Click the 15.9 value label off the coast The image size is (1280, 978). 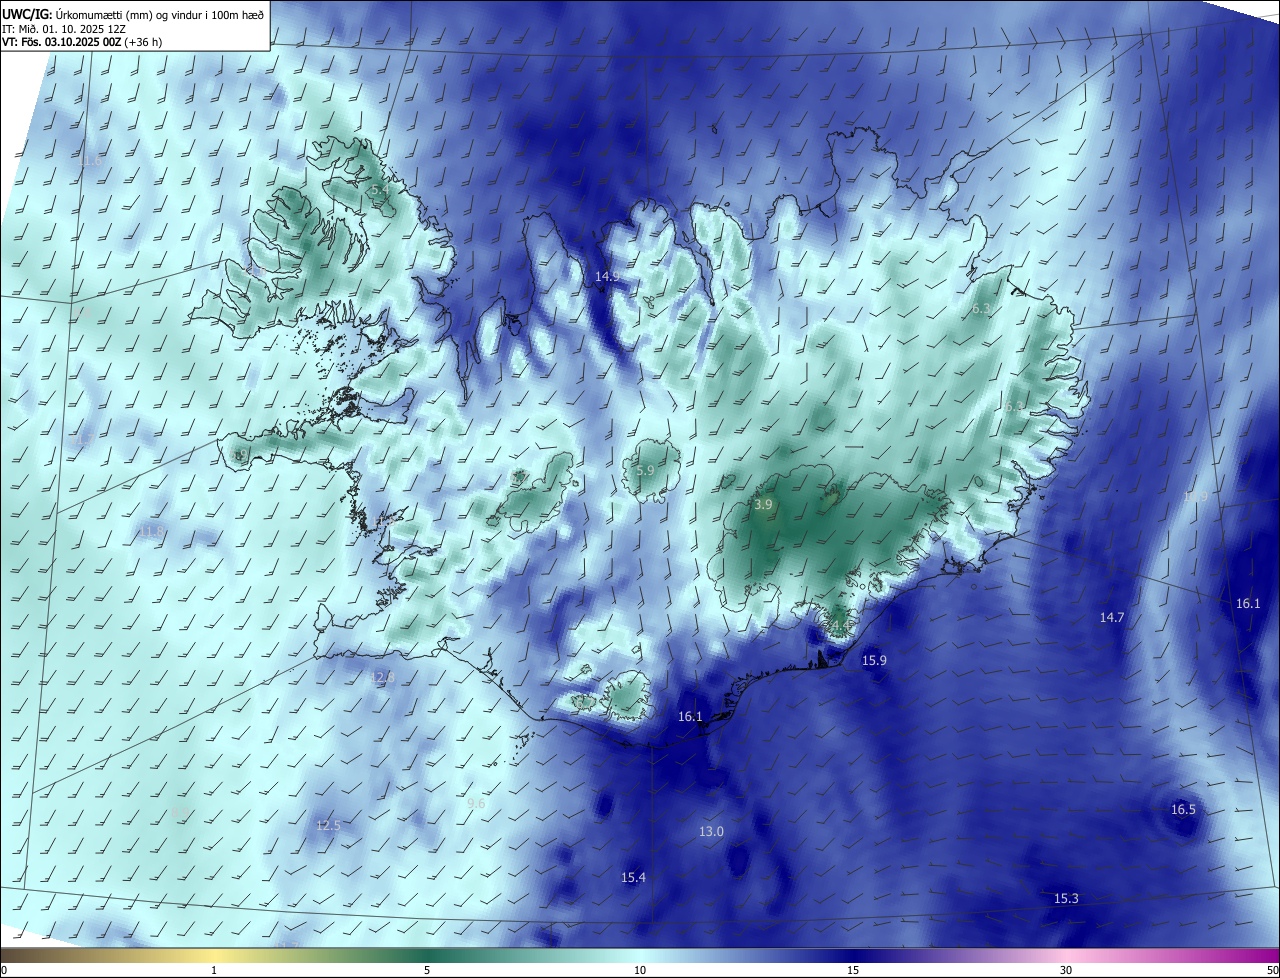pyautogui.click(x=875, y=660)
